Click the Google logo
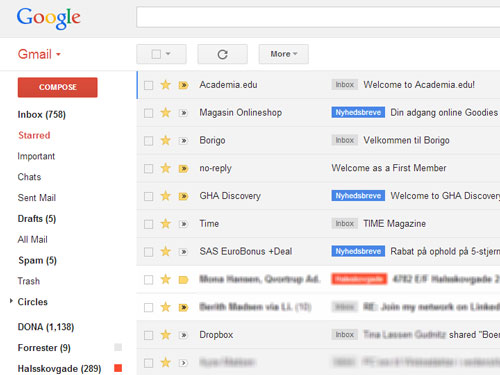Viewport: 500px width, 375px height. [x=49, y=18]
